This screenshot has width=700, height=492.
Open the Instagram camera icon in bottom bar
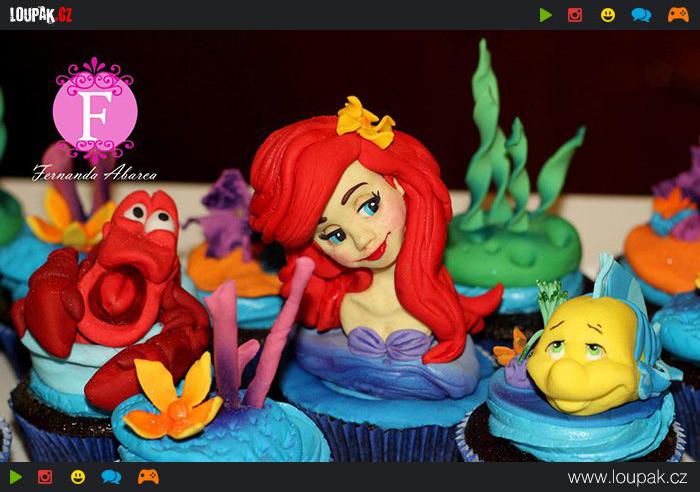pos(45,477)
